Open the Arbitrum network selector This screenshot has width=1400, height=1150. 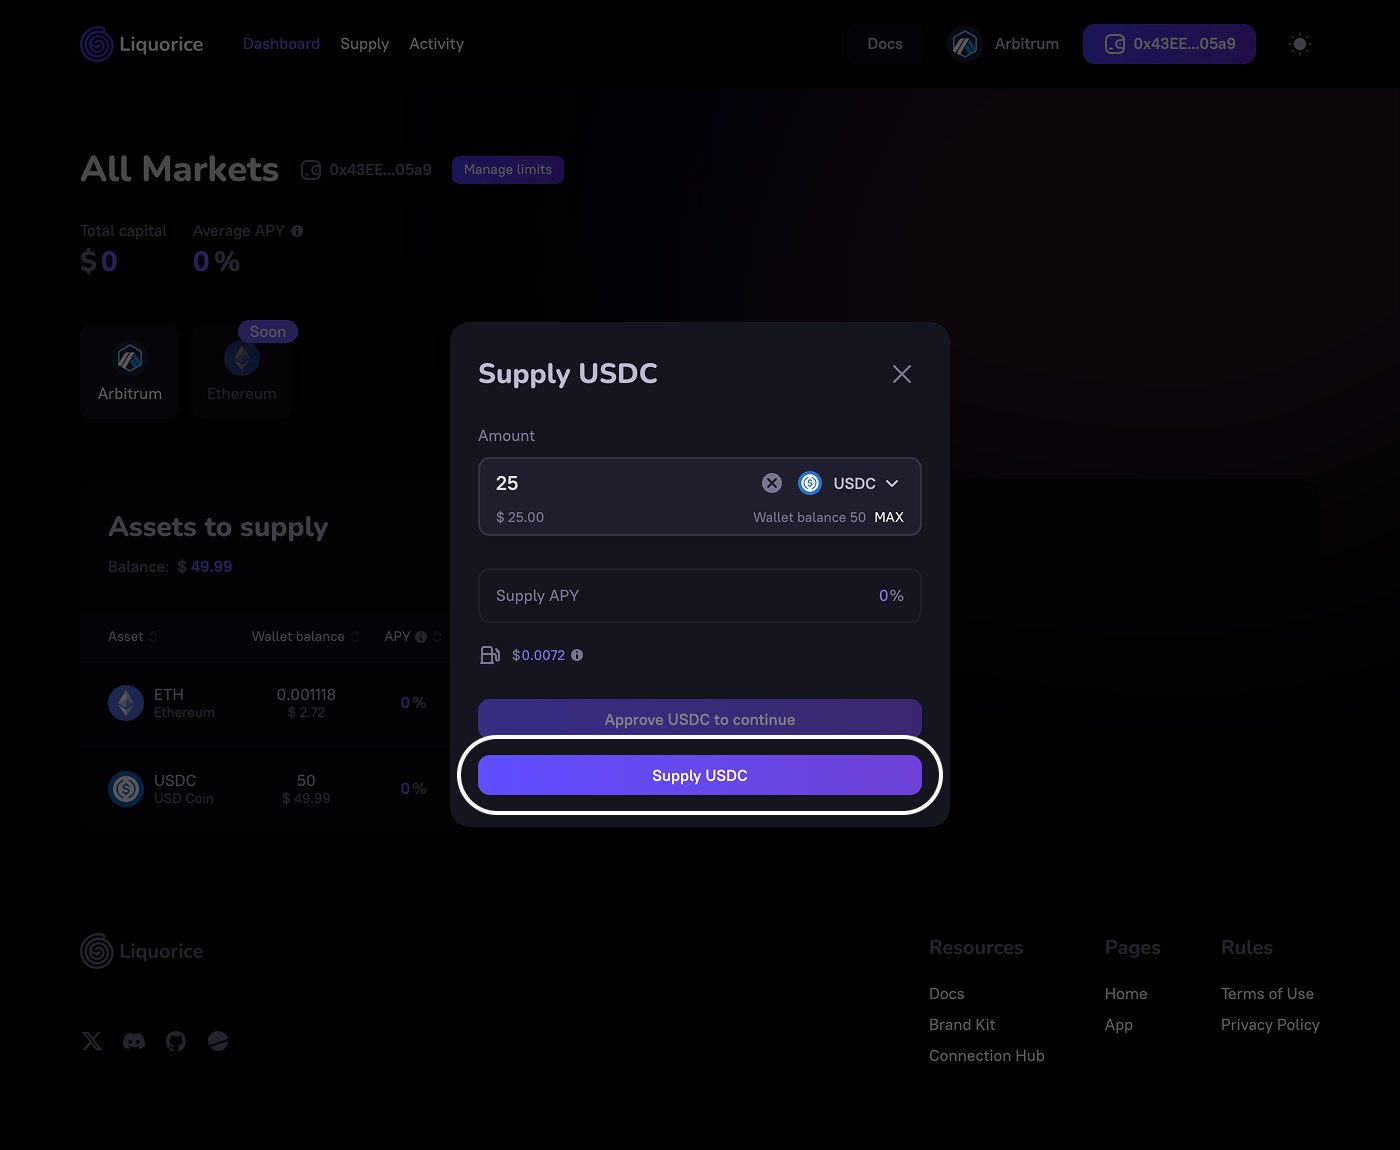pyautogui.click(x=1004, y=44)
